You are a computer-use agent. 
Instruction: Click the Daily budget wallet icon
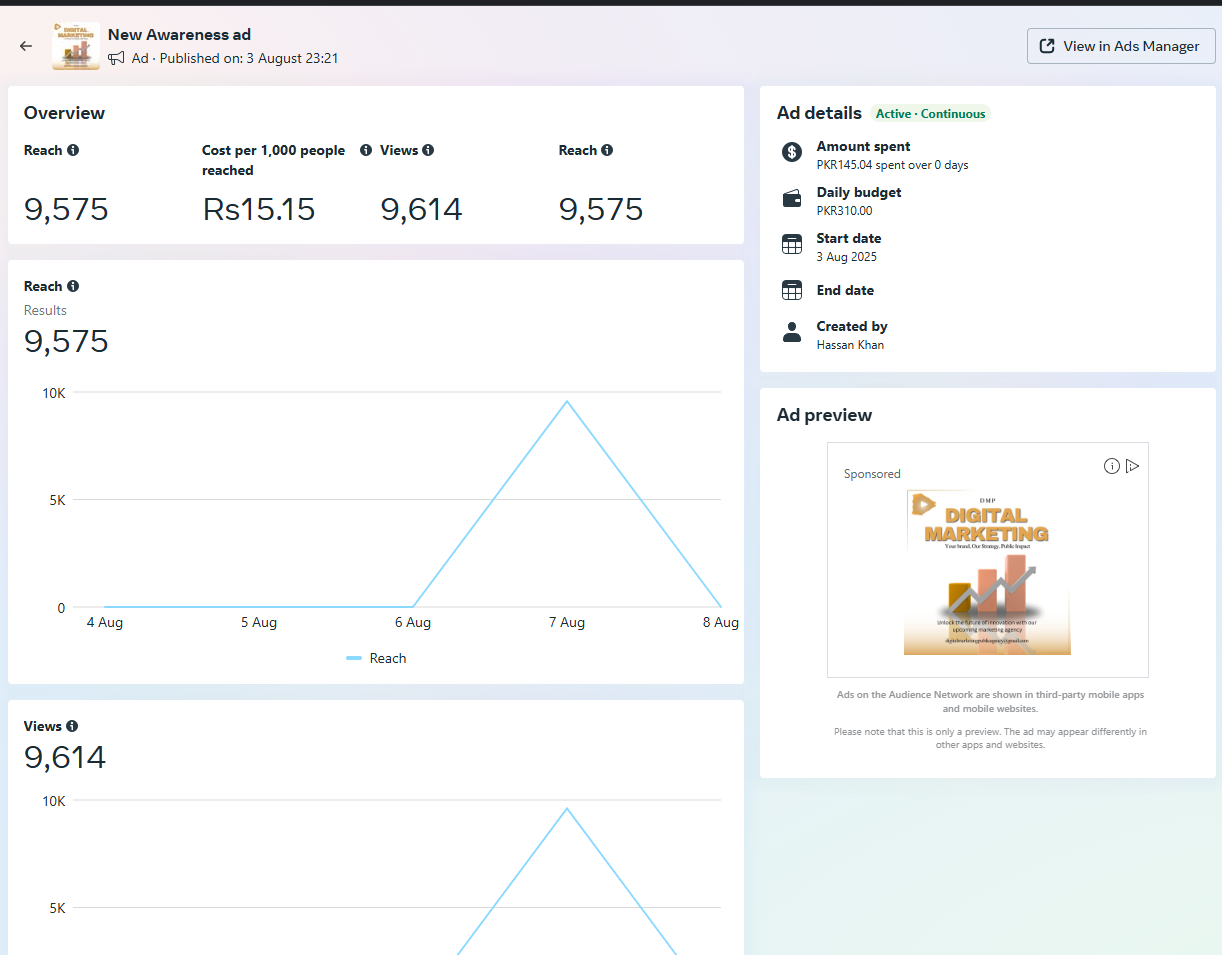tap(792, 199)
